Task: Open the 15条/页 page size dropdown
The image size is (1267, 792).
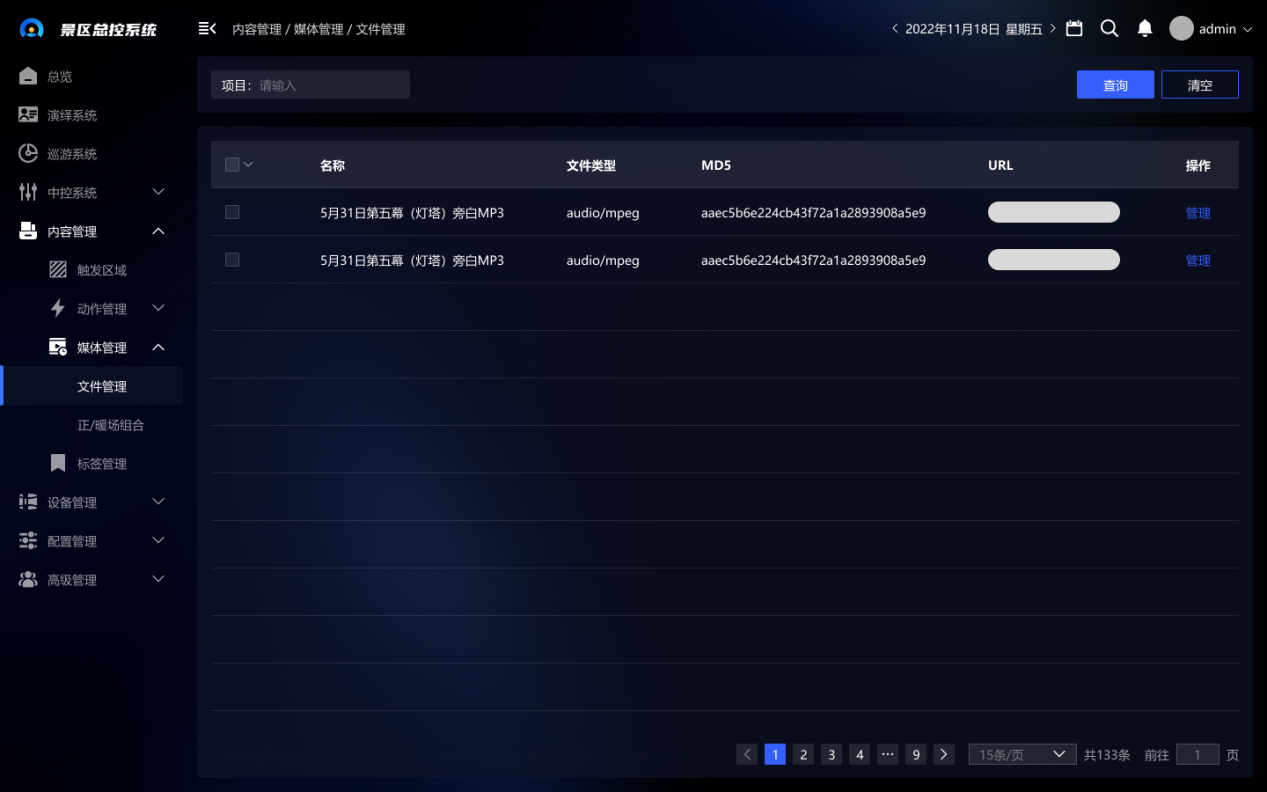Action: [1022, 755]
